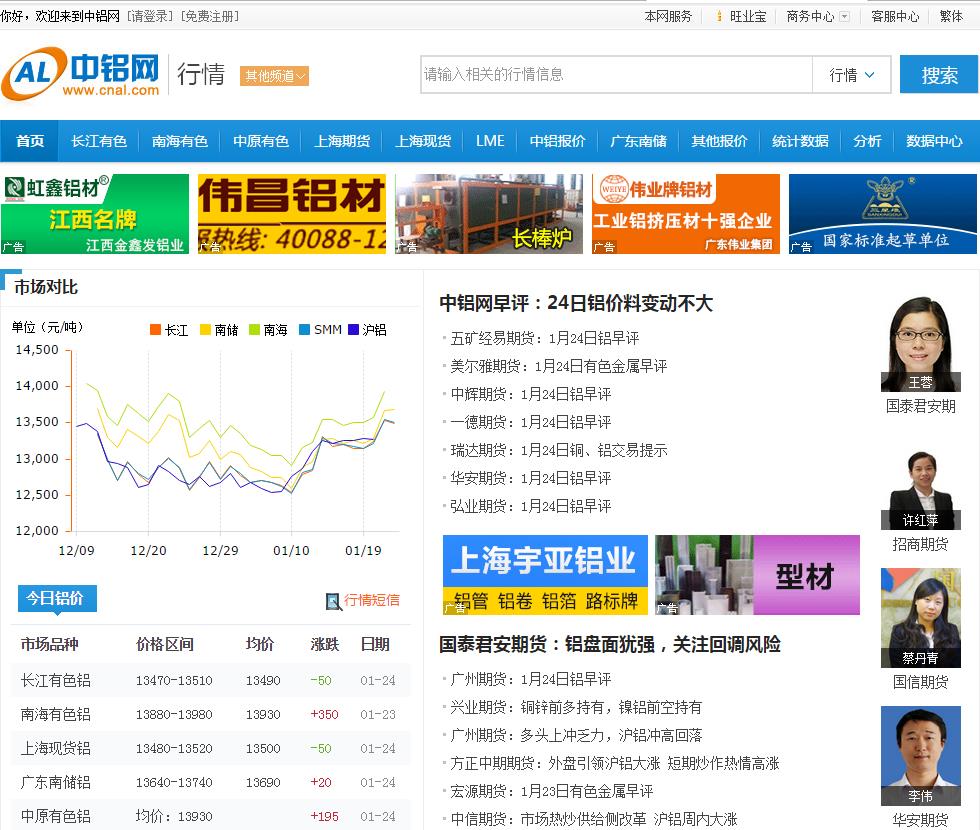This screenshot has height=830, width=980.
Task: Open the 上海宇亚铝业 banner
Action: click(545, 575)
